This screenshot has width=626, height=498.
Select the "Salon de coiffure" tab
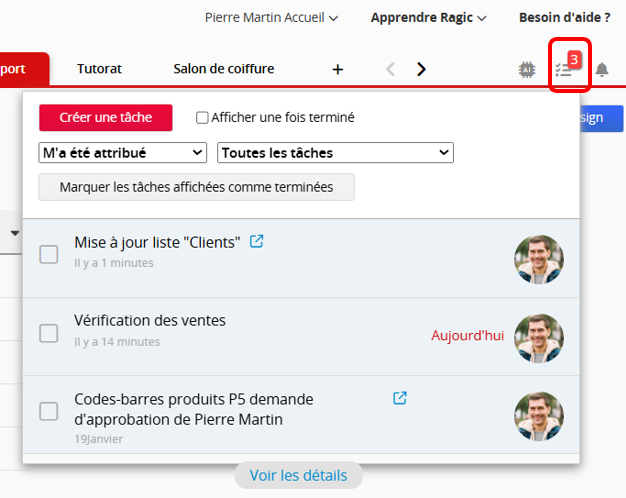coord(223,69)
